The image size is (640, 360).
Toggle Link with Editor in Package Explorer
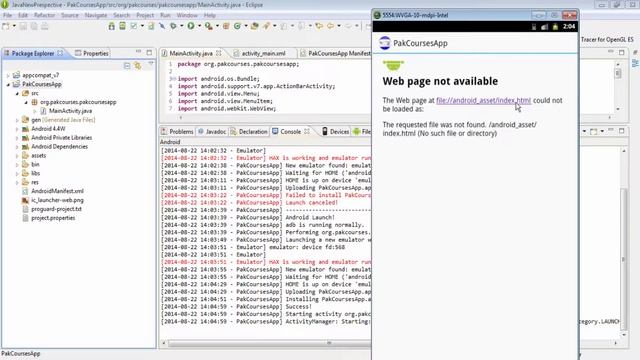click(138, 66)
